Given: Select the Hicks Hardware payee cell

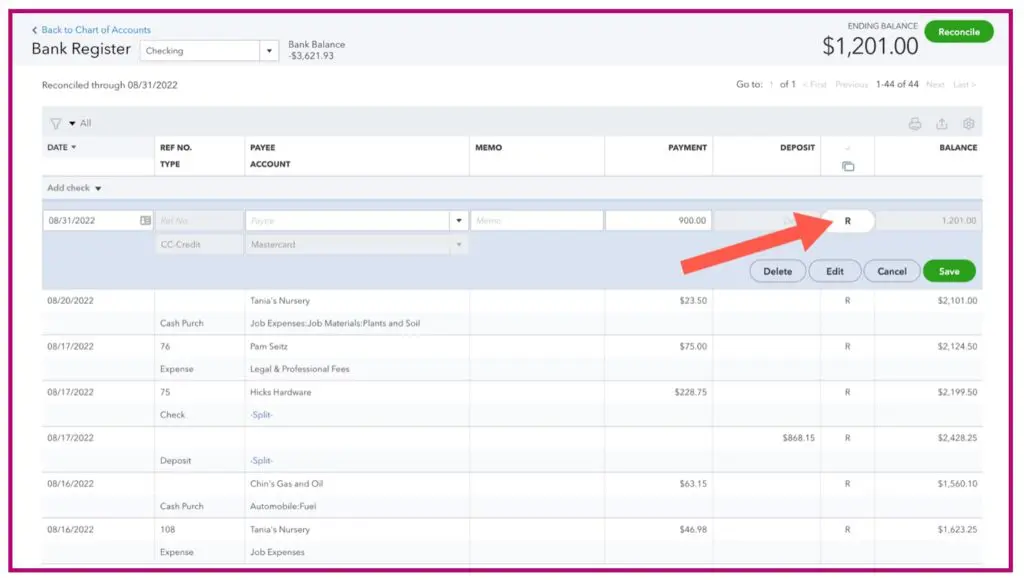Looking at the screenshot, I should (x=280, y=393).
